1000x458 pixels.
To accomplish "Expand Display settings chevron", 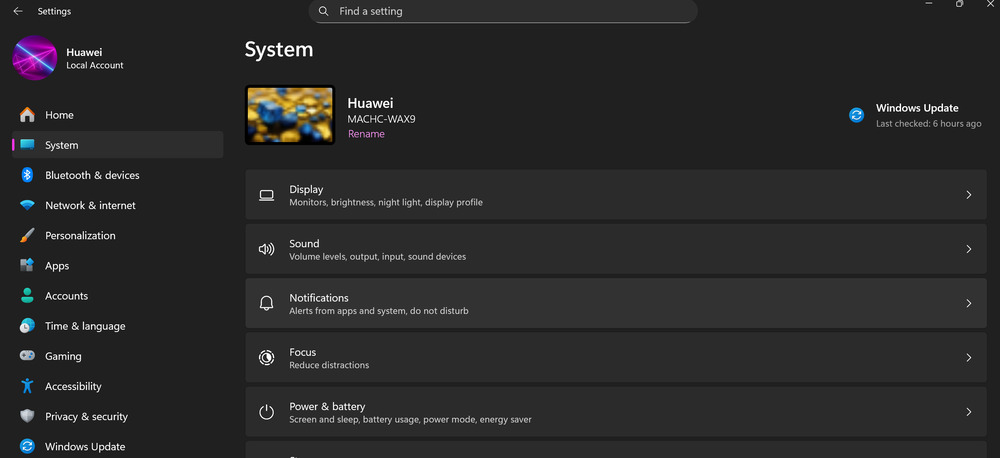I will [968, 195].
